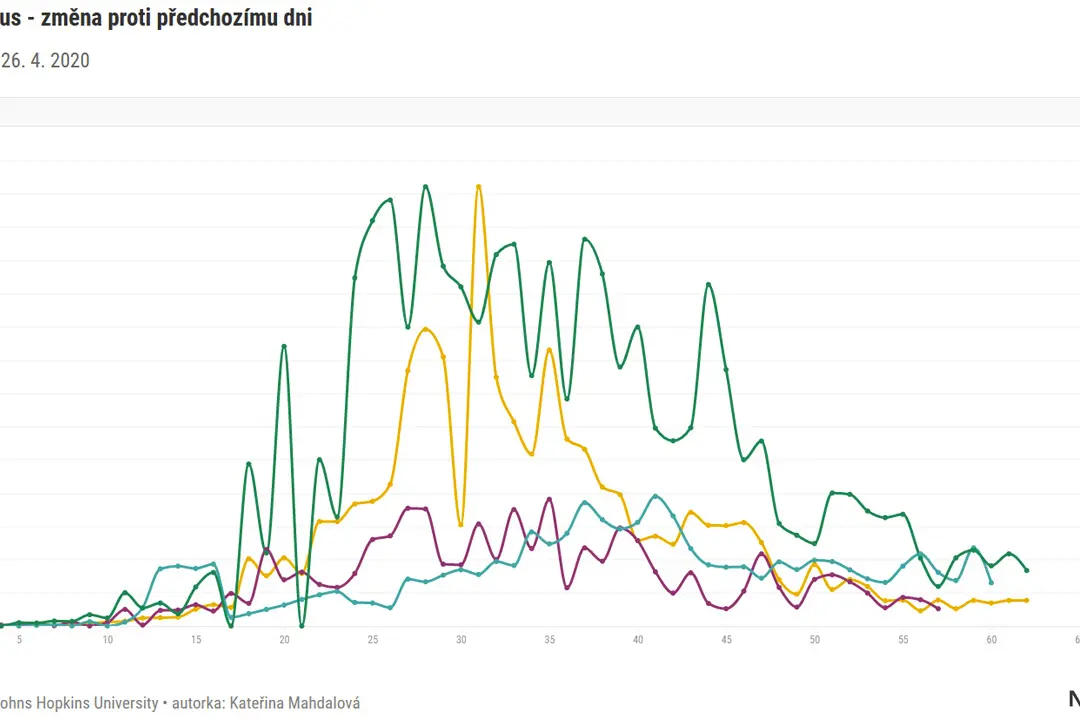This screenshot has height=720, width=1080.
Task: Click the x-axis label 25
Action: [373, 639]
